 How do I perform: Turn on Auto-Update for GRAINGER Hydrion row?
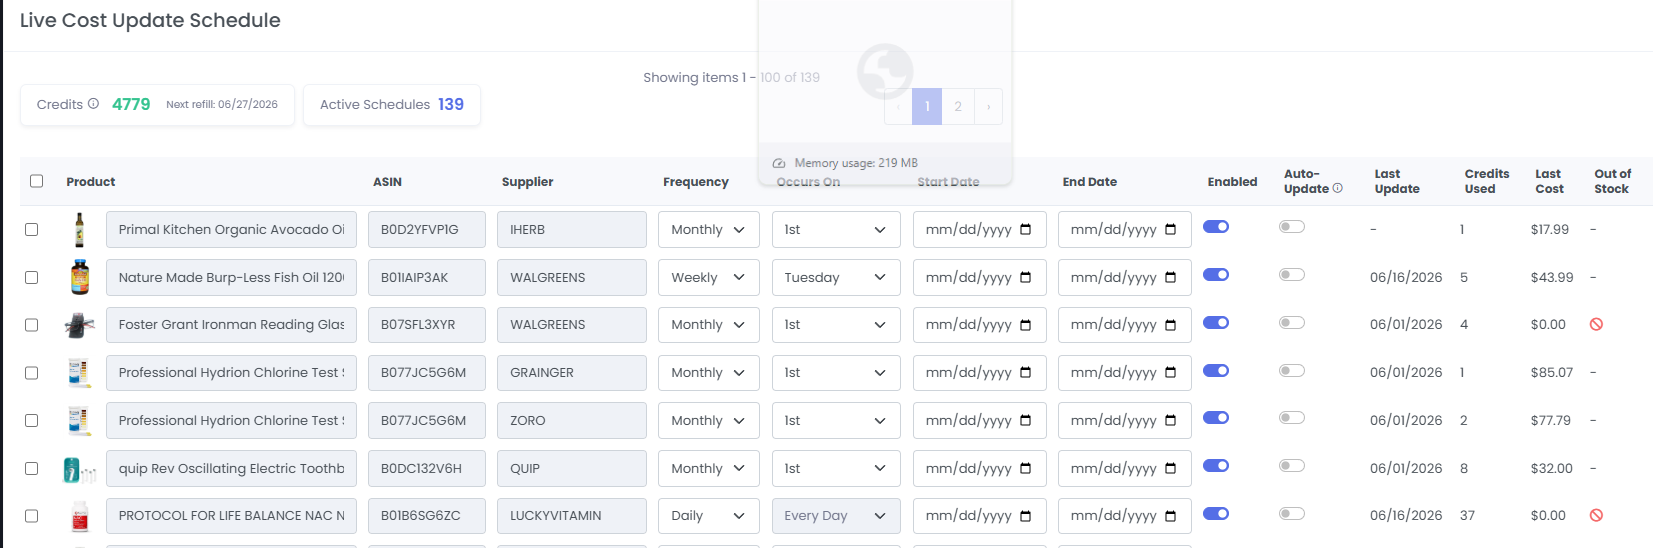click(x=1292, y=370)
